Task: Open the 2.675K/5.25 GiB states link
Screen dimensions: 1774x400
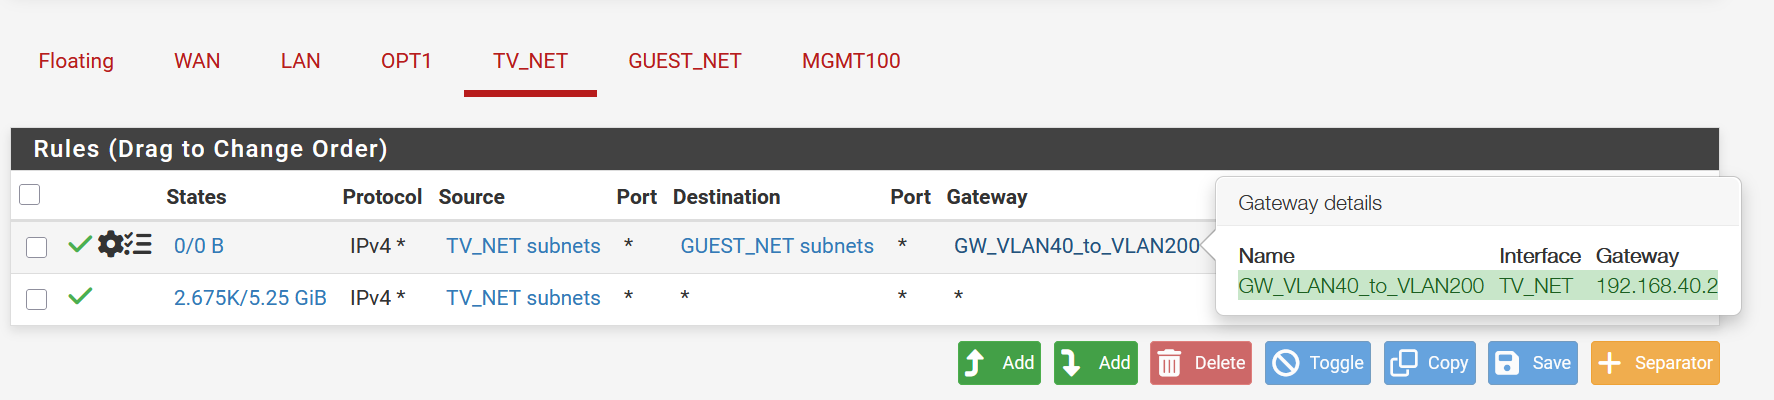Action: click(250, 298)
